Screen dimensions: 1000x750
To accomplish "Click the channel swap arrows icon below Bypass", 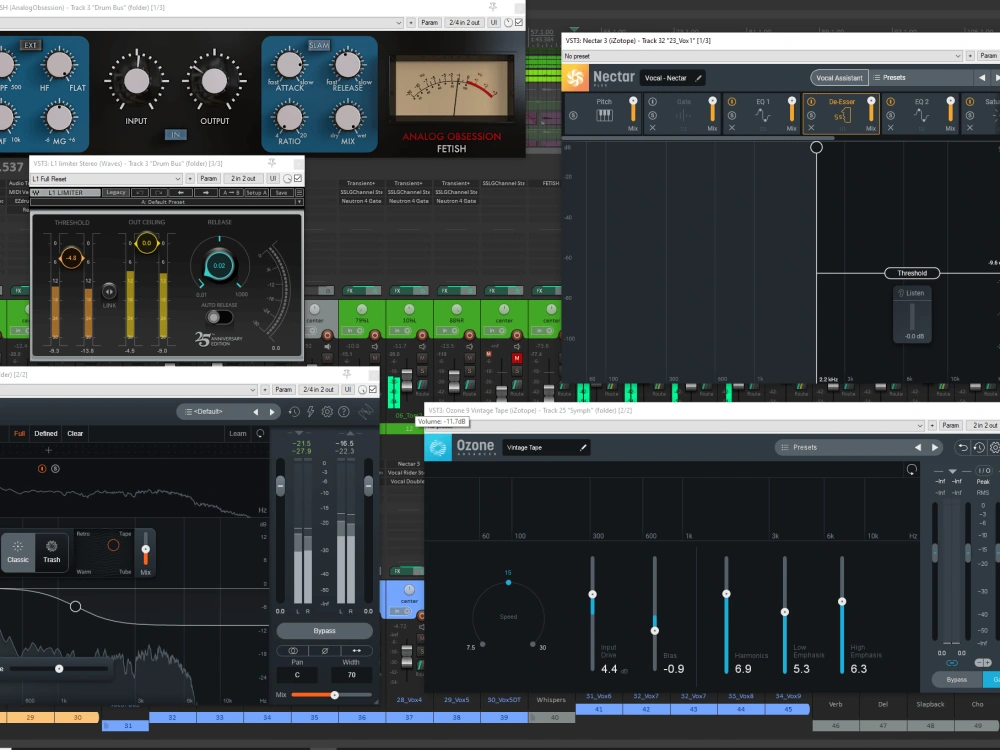I will [357, 651].
